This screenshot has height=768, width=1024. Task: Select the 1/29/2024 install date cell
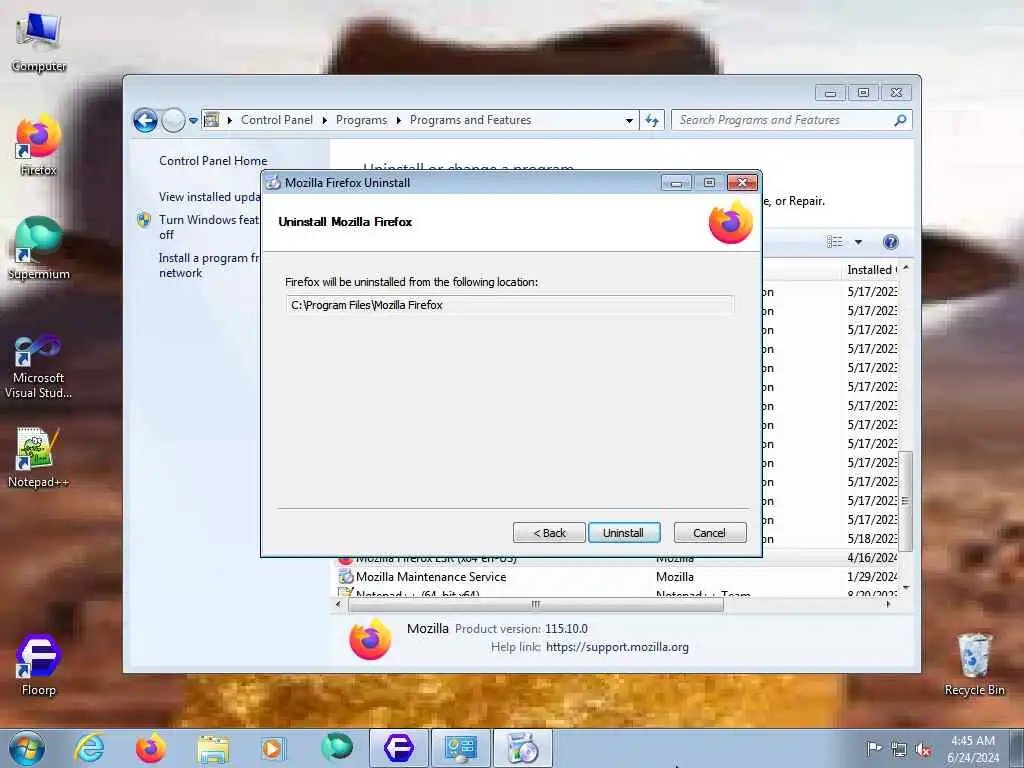click(x=872, y=577)
